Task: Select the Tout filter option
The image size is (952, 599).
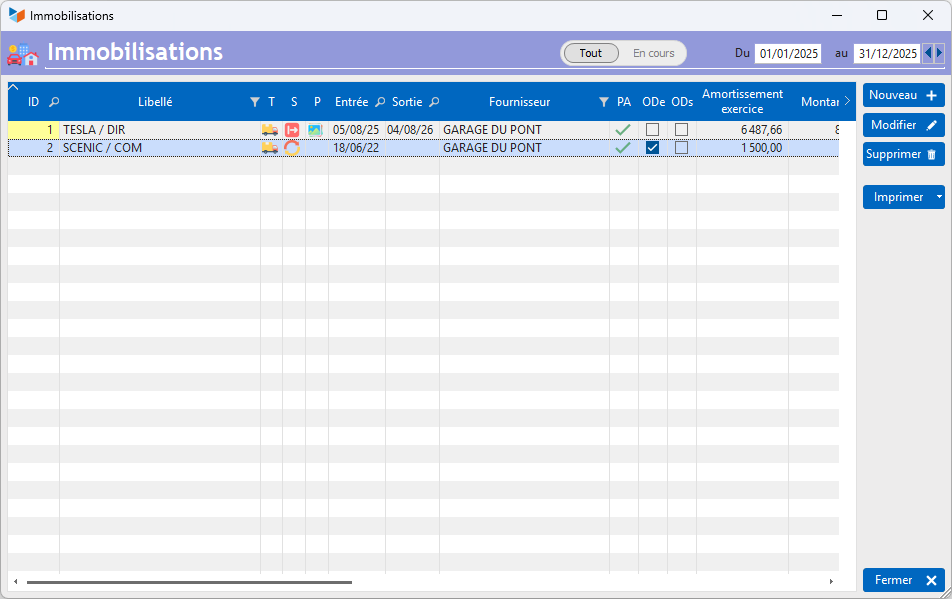Action: click(591, 53)
